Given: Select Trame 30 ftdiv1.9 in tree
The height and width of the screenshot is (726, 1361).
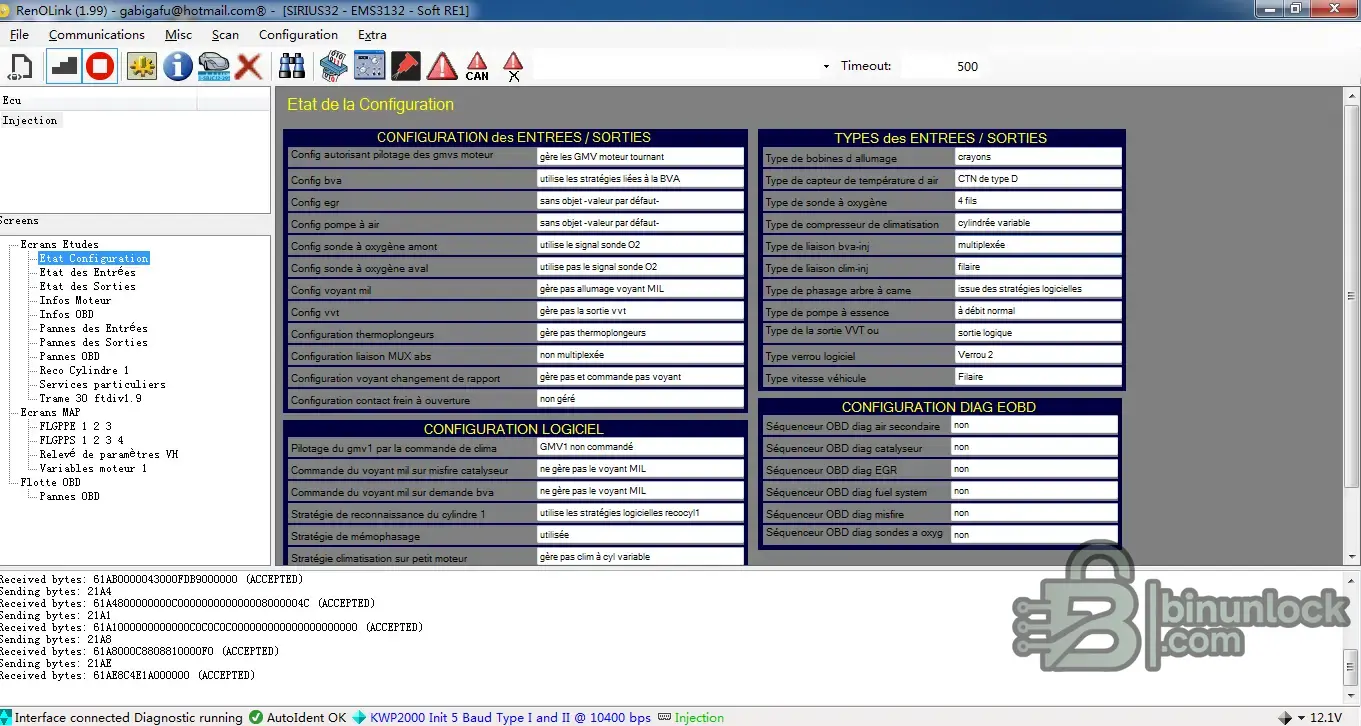Looking at the screenshot, I should (x=90, y=398).
